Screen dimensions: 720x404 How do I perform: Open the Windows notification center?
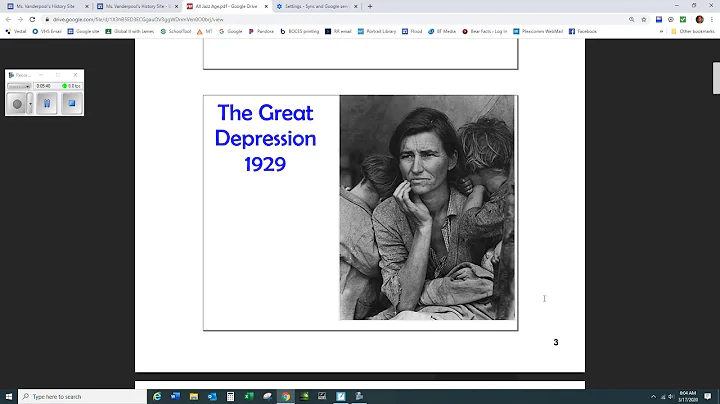pyautogui.click(x=708, y=397)
